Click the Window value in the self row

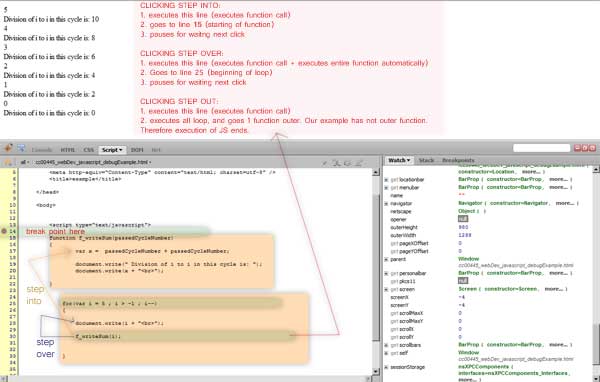tap(468, 353)
